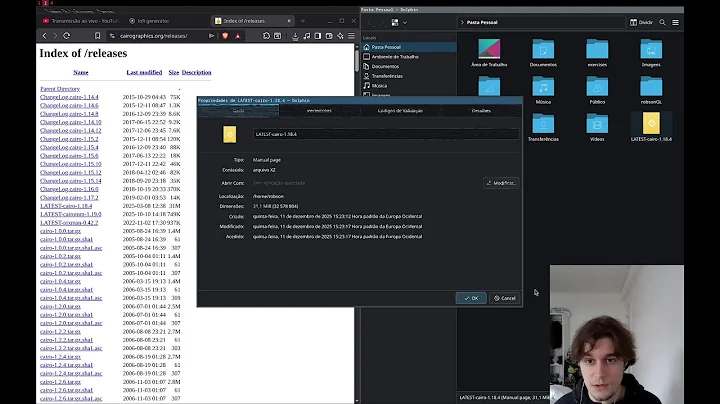Select Música in Dolphin sidebar
The image size is (720, 404).
click(409, 85)
